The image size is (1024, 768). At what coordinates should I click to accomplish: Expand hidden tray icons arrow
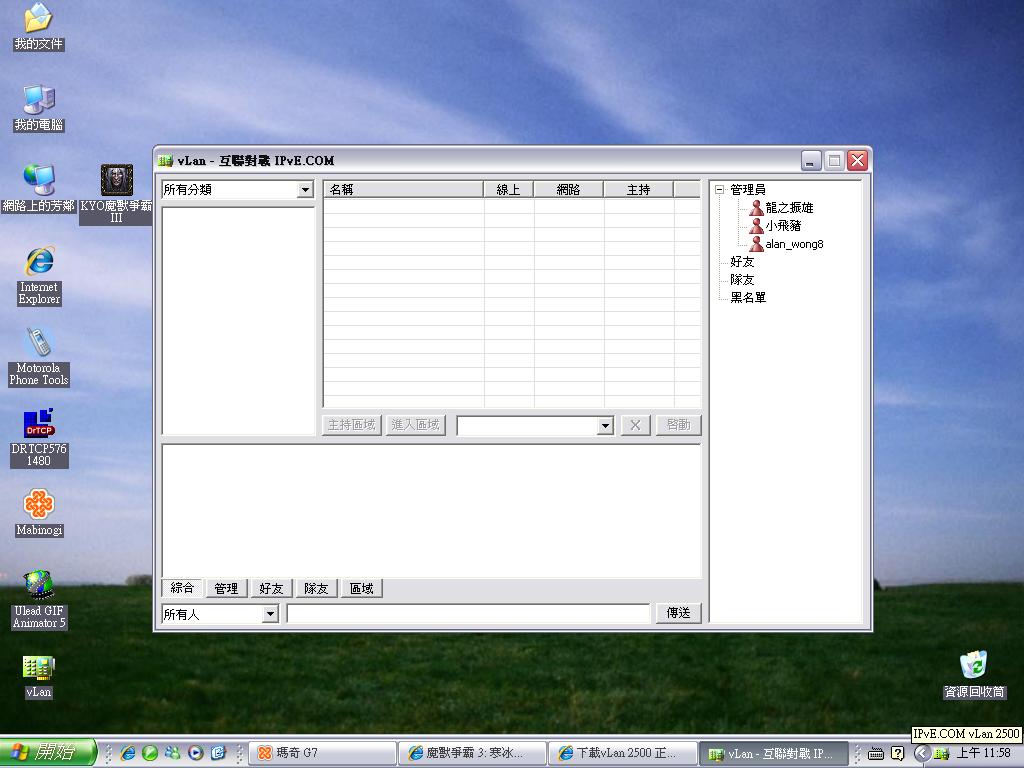pos(921,753)
